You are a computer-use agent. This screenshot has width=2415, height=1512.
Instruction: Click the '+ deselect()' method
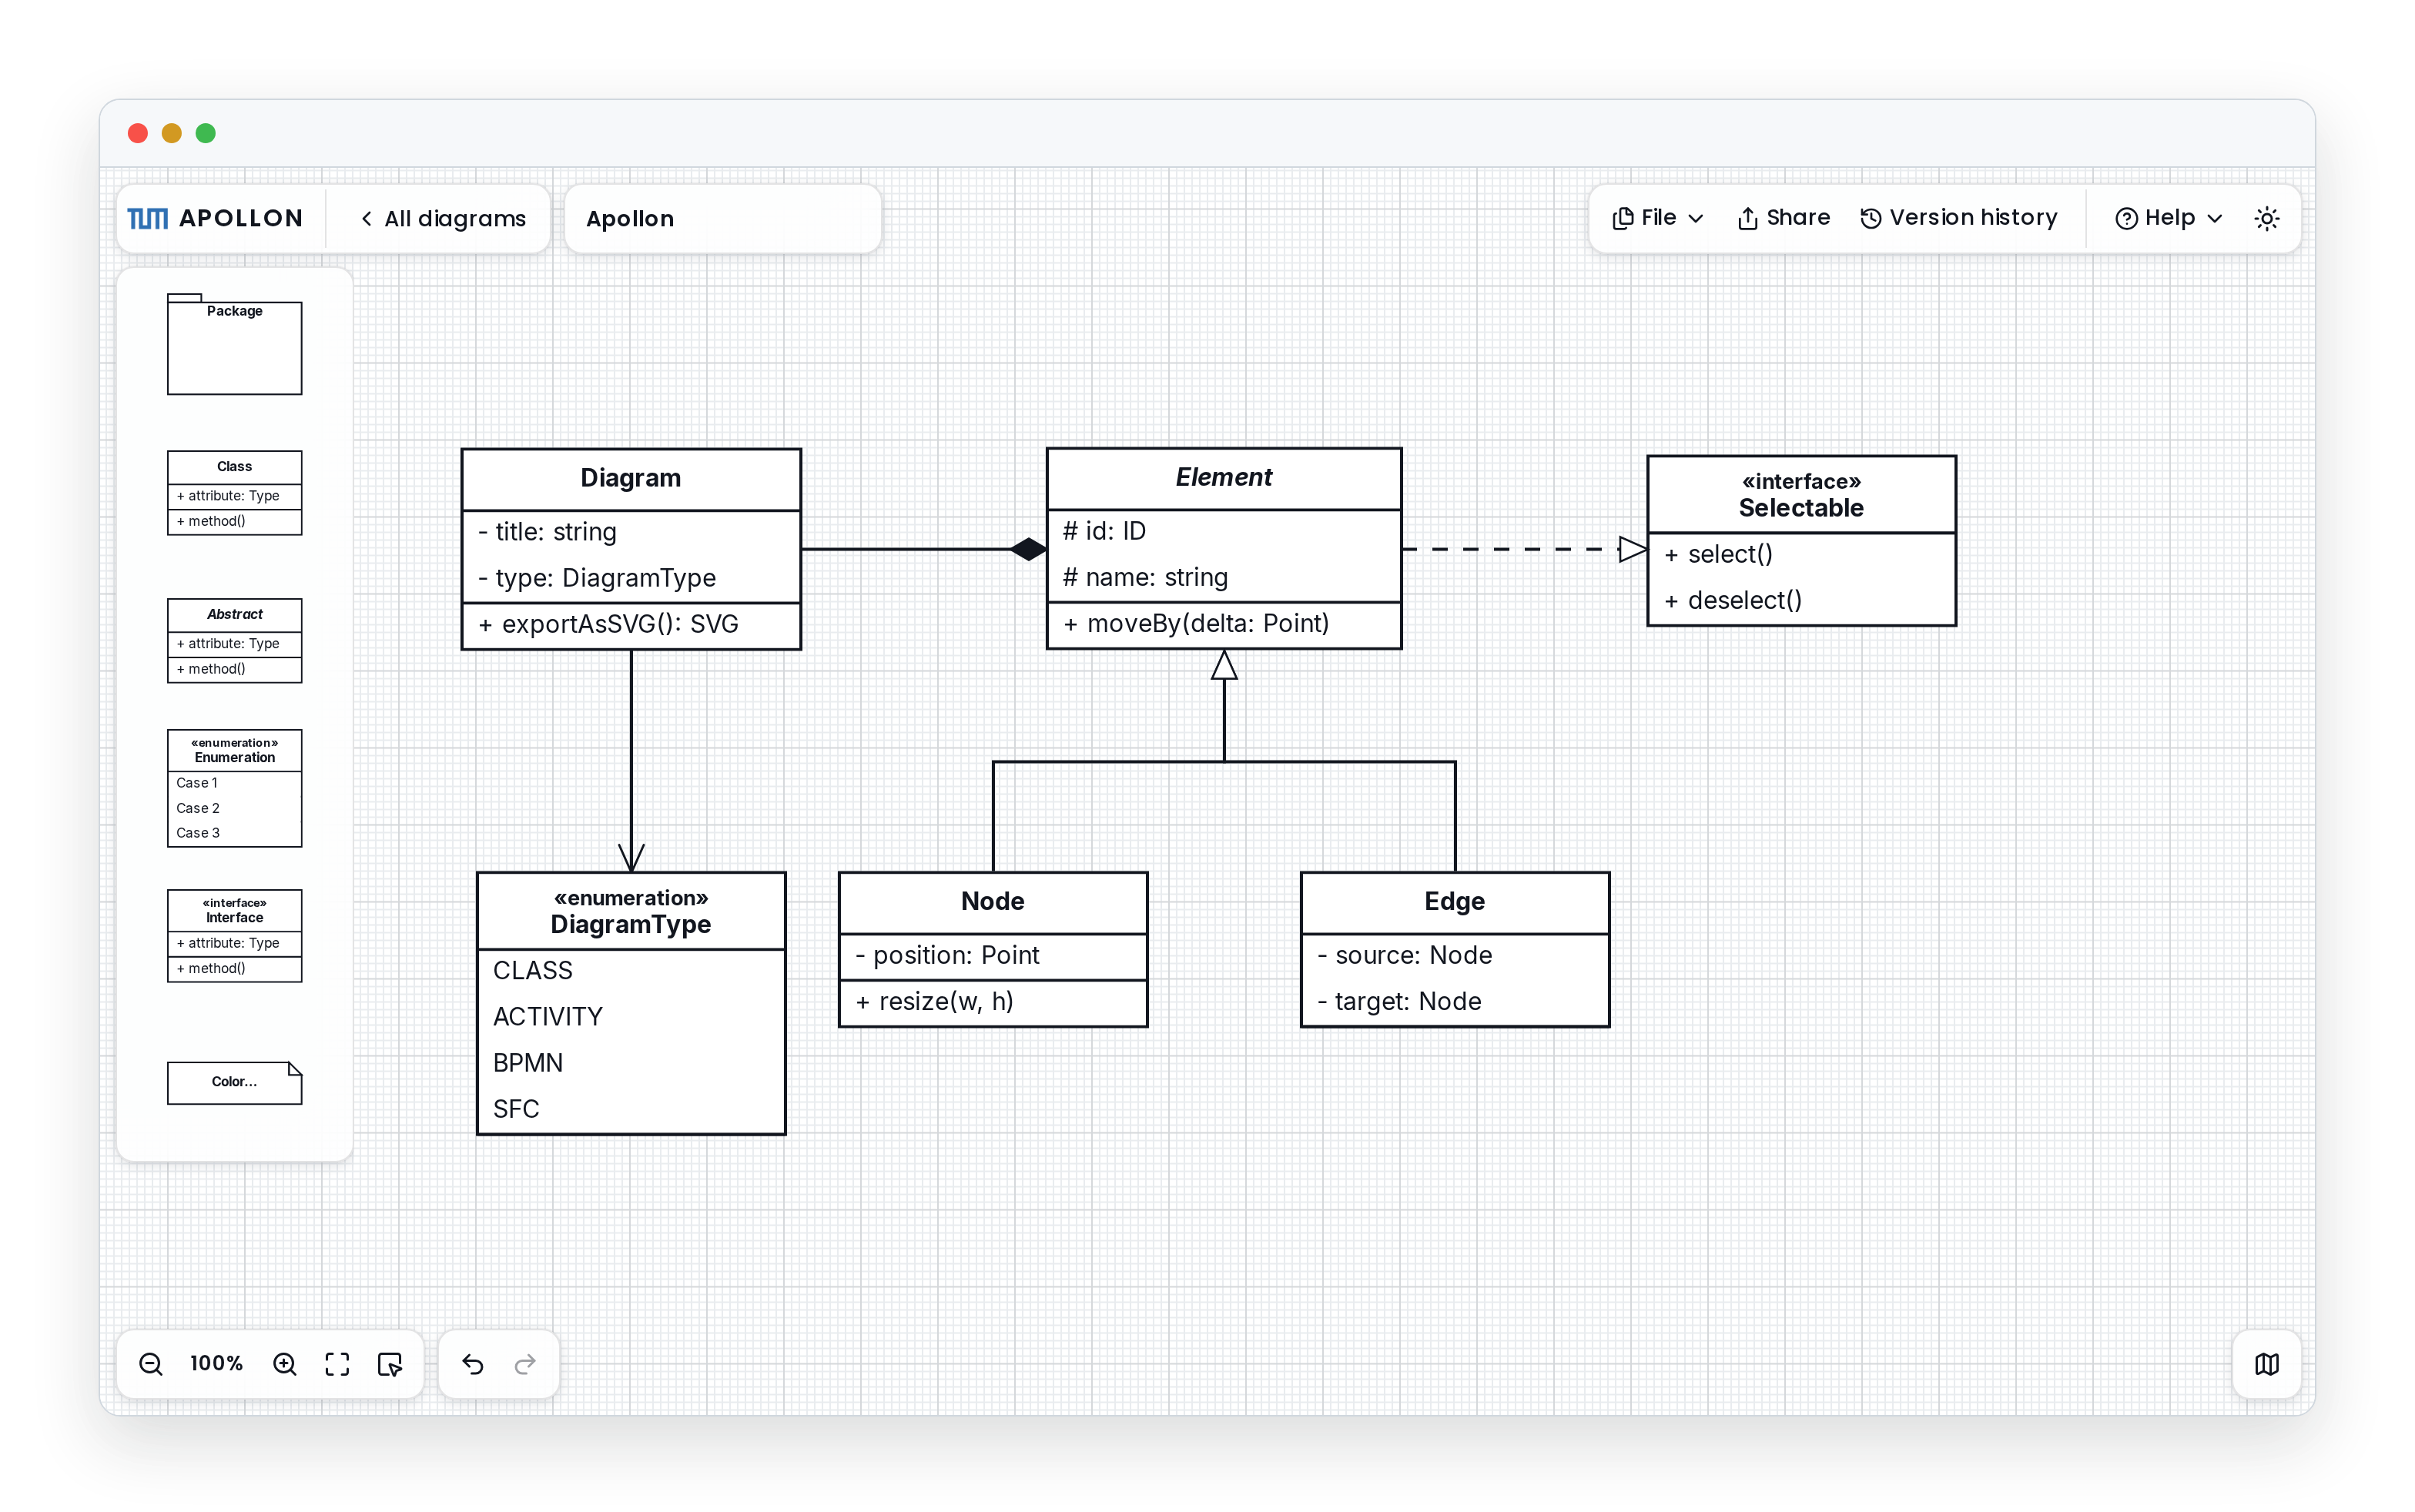click(1801, 601)
